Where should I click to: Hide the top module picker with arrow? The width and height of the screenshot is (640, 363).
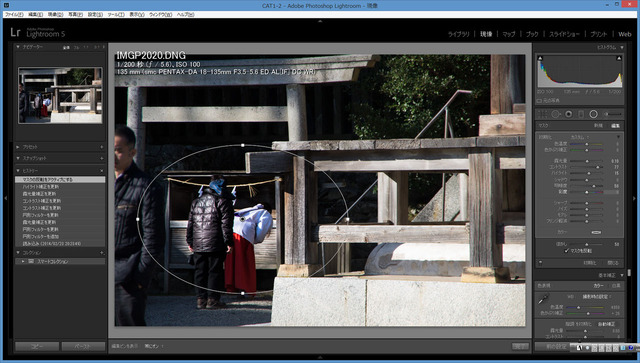click(x=320, y=21)
